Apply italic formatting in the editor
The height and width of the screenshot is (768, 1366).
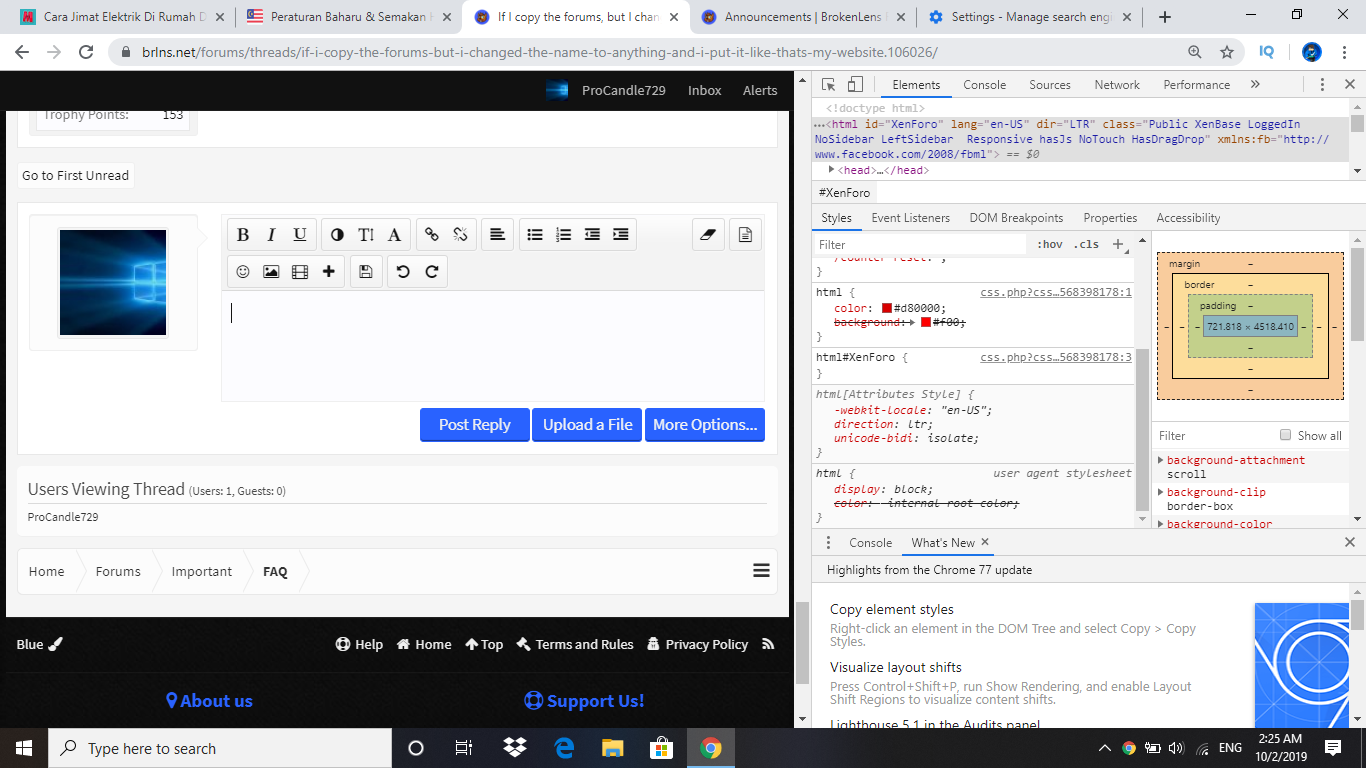click(271, 235)
